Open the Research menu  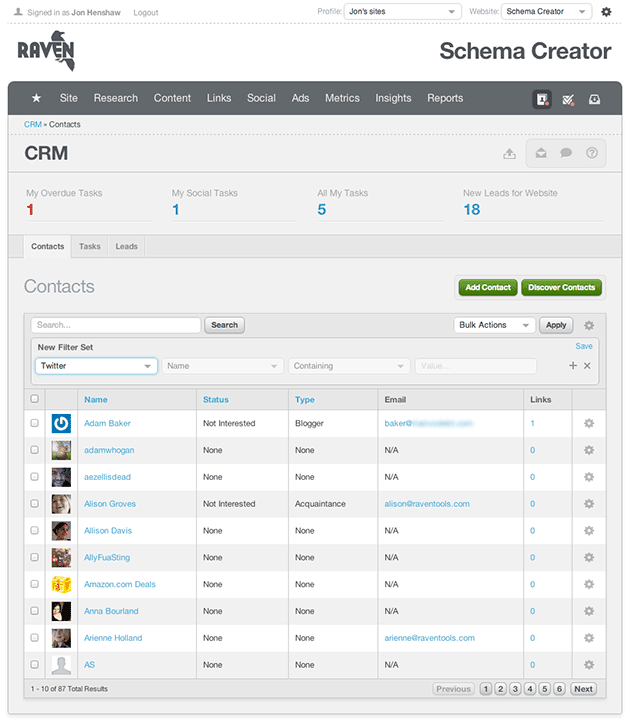[116, 98]
